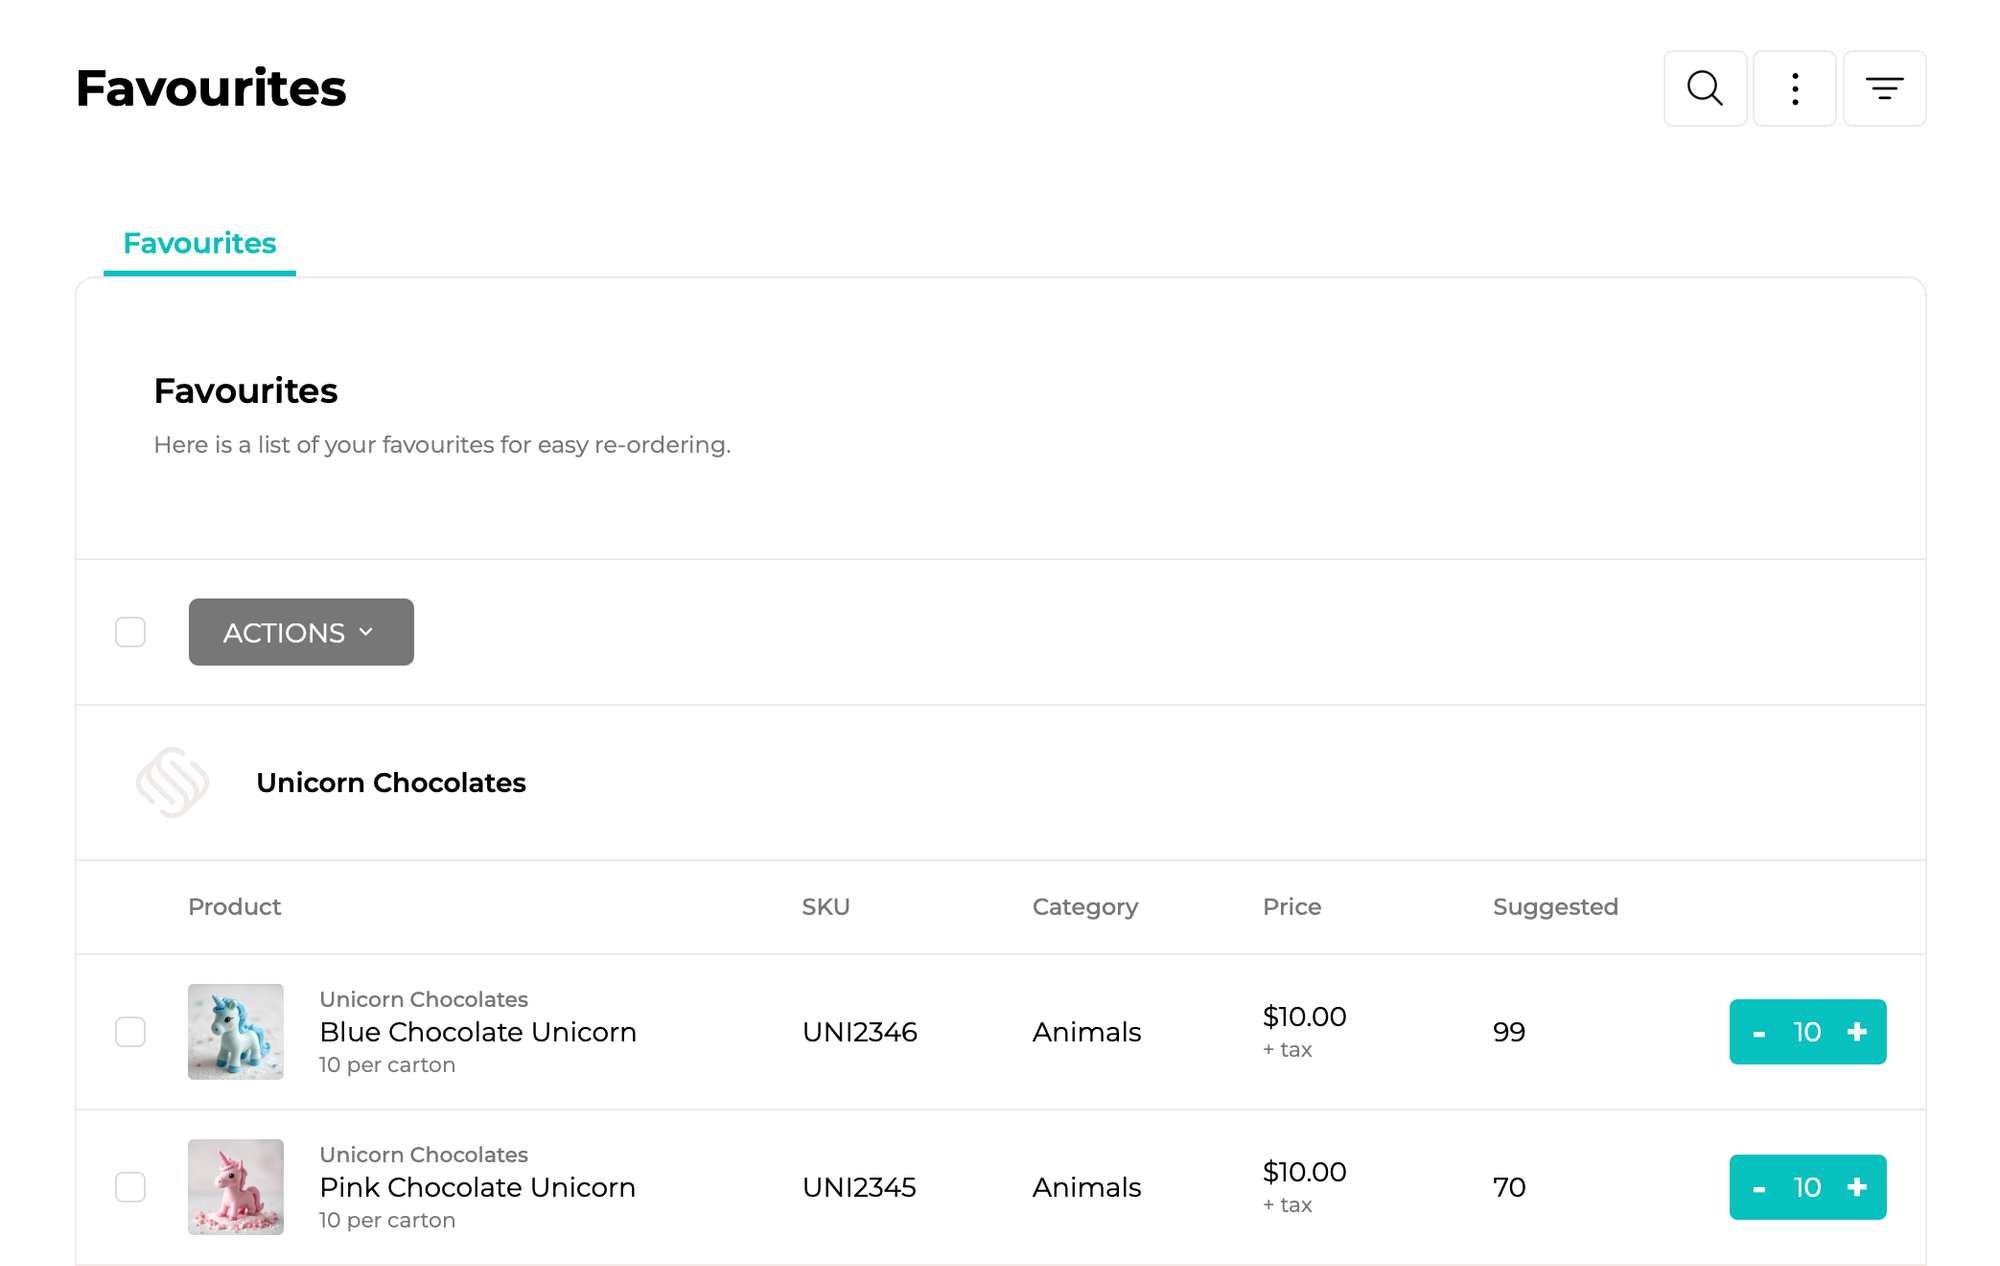
Task: Decrease Blue Chocolate Unicorn quantity with minus
Action: [x=1759, y=1032]
